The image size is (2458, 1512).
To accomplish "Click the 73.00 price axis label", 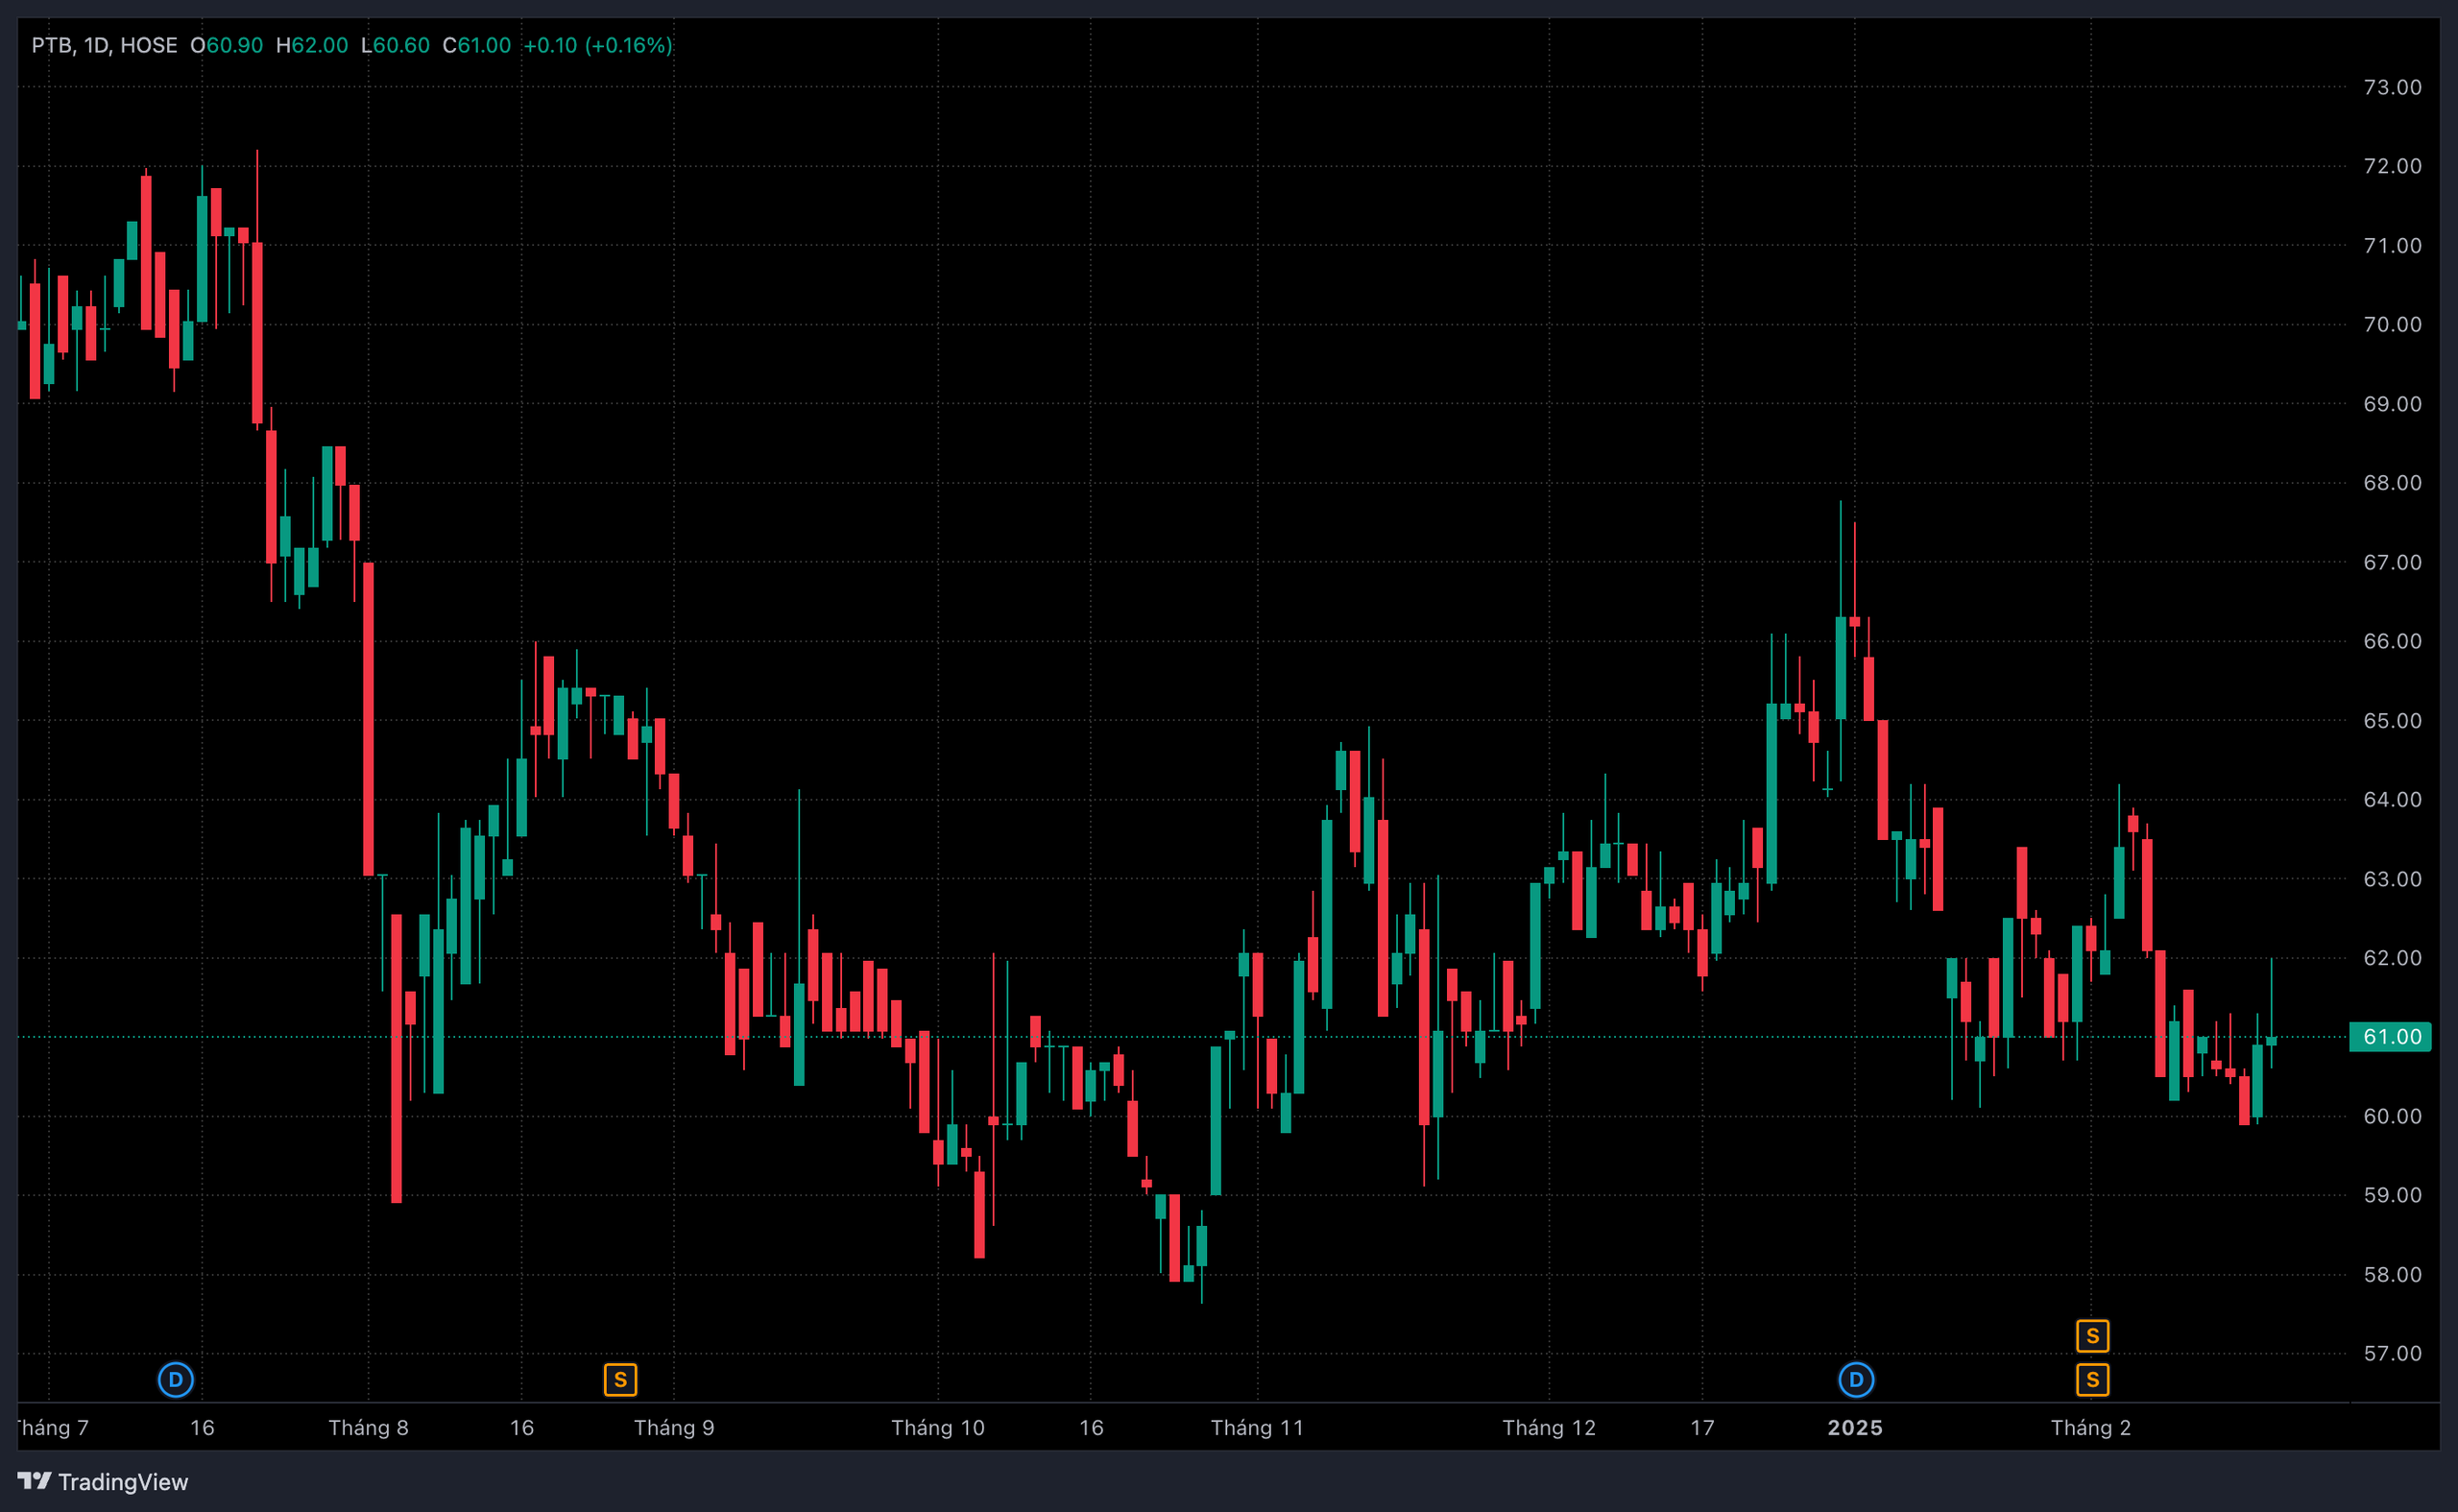I will [x=2392, y=87].
